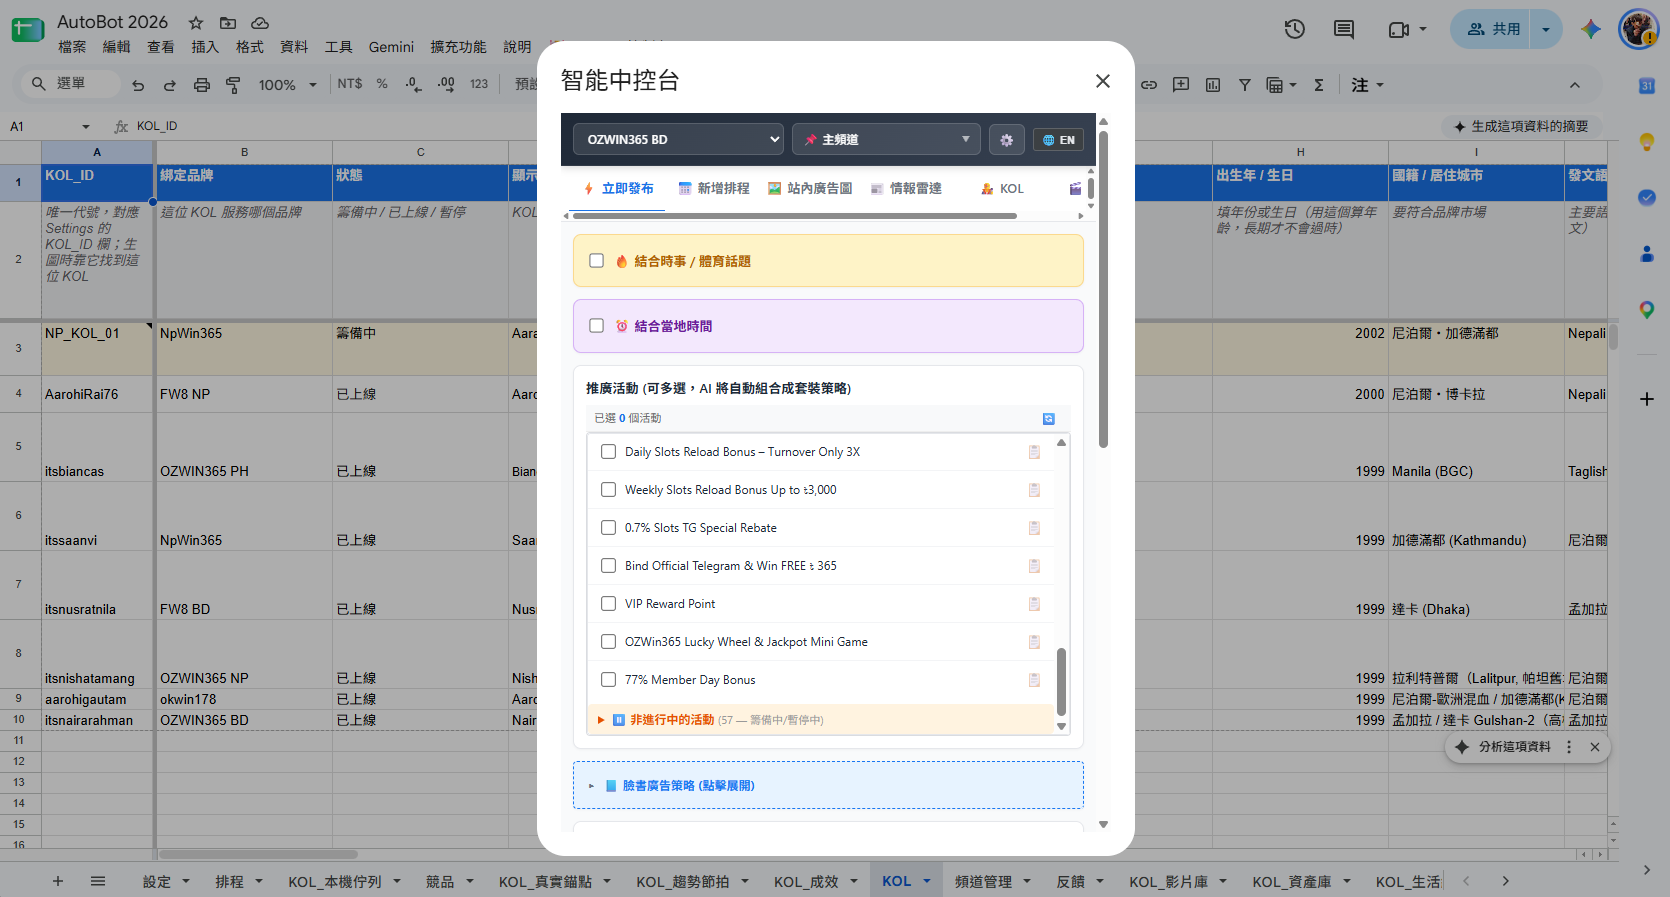
Task: Click the Gemini sparkle icon in Sheets header
Action: (x=1590, y=29)
